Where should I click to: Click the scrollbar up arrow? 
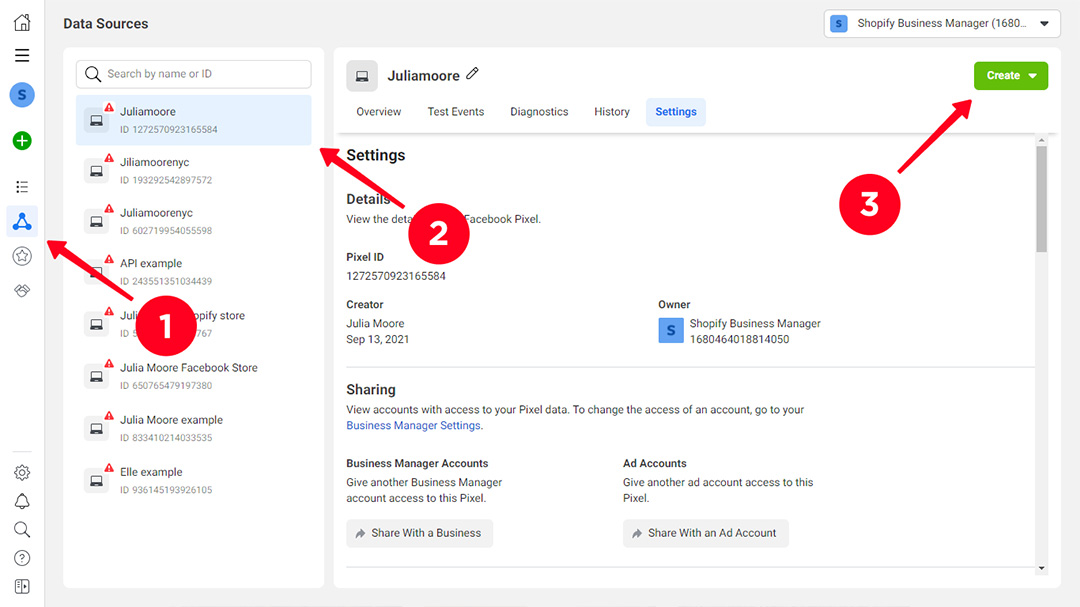click(x=1041, y=141)
